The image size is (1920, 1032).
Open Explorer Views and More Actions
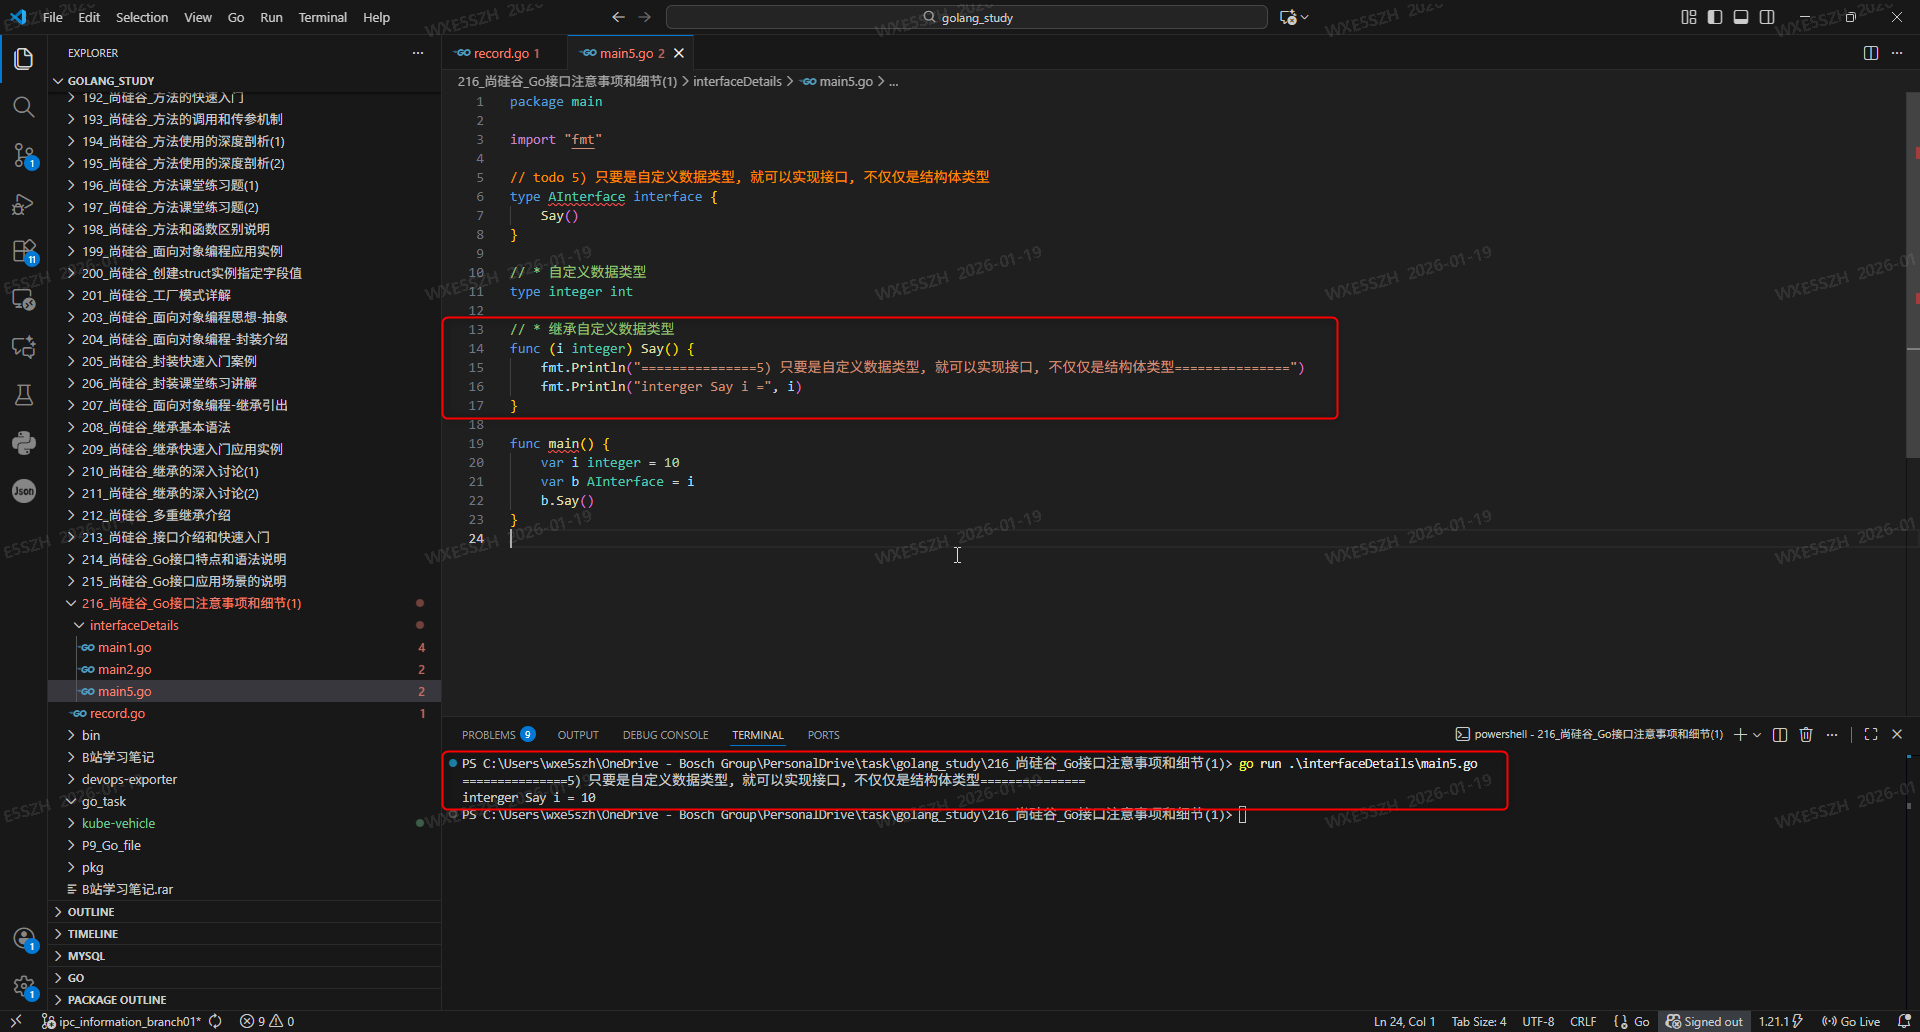[x=418, y=53]
